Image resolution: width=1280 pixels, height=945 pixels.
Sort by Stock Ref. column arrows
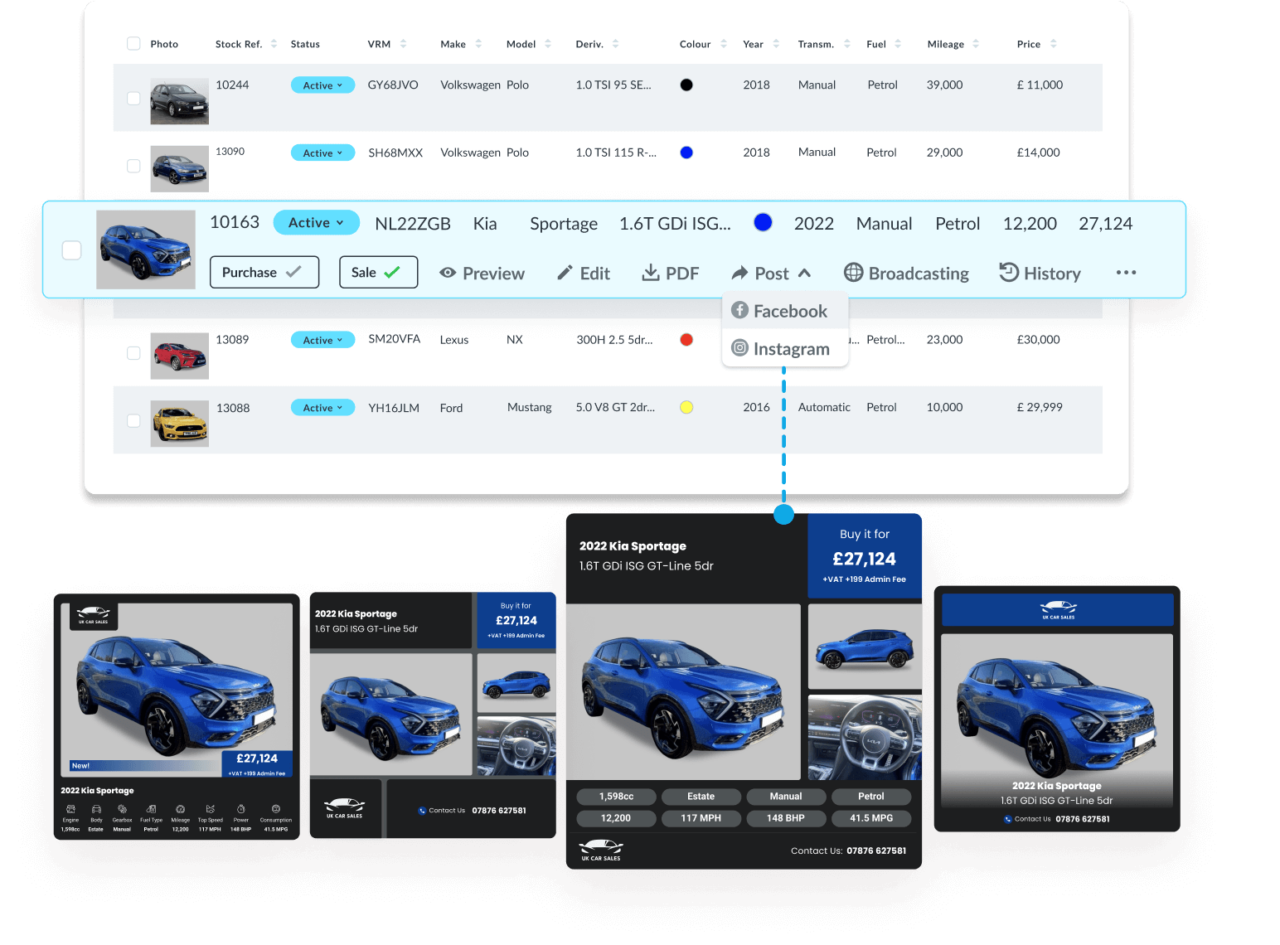point(274,44)
